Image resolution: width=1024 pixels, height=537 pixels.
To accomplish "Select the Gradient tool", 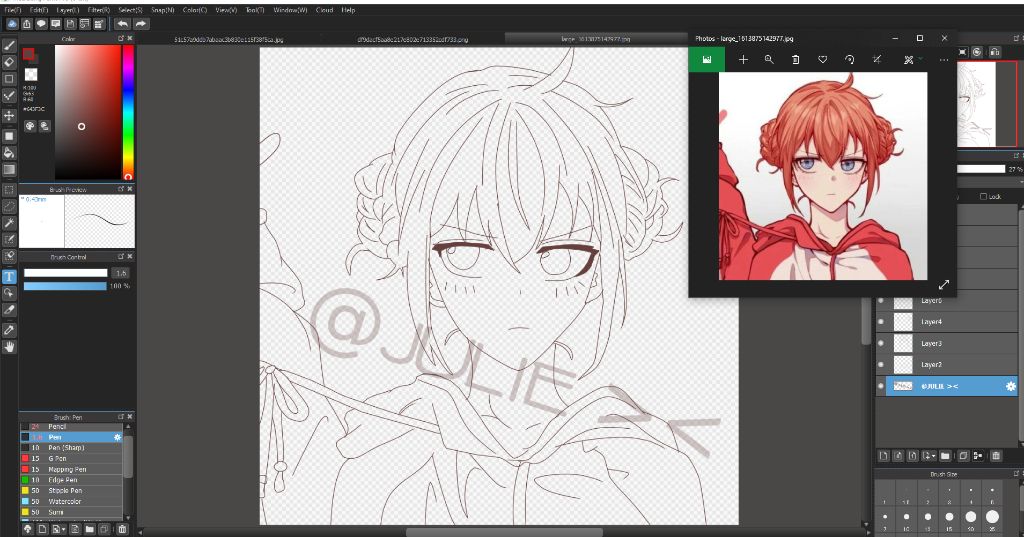I will pos(9,170).
